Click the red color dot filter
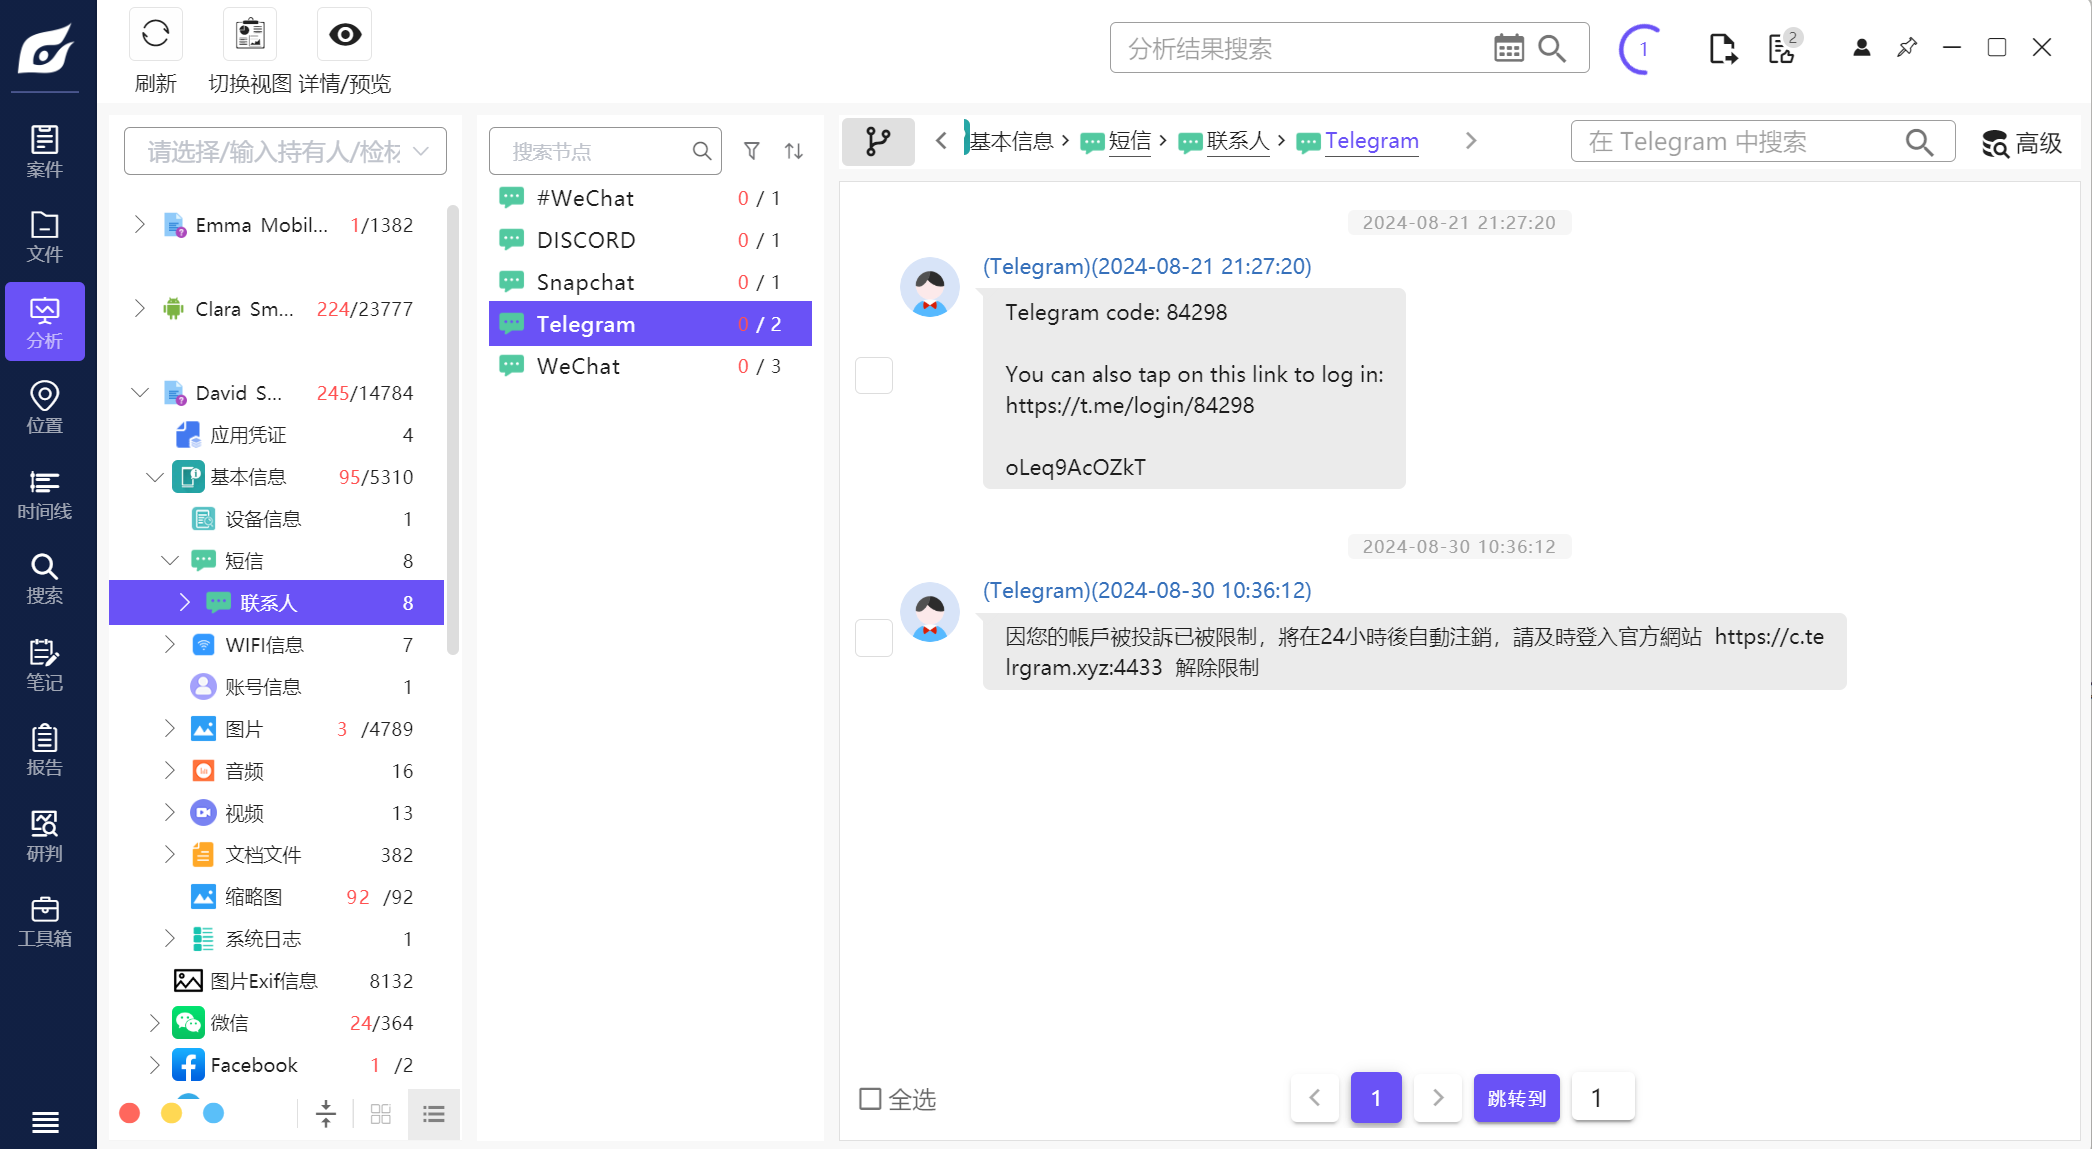Image resolution: width=2092 pixels, height=1149 pixels. (x=130, y=1113)
